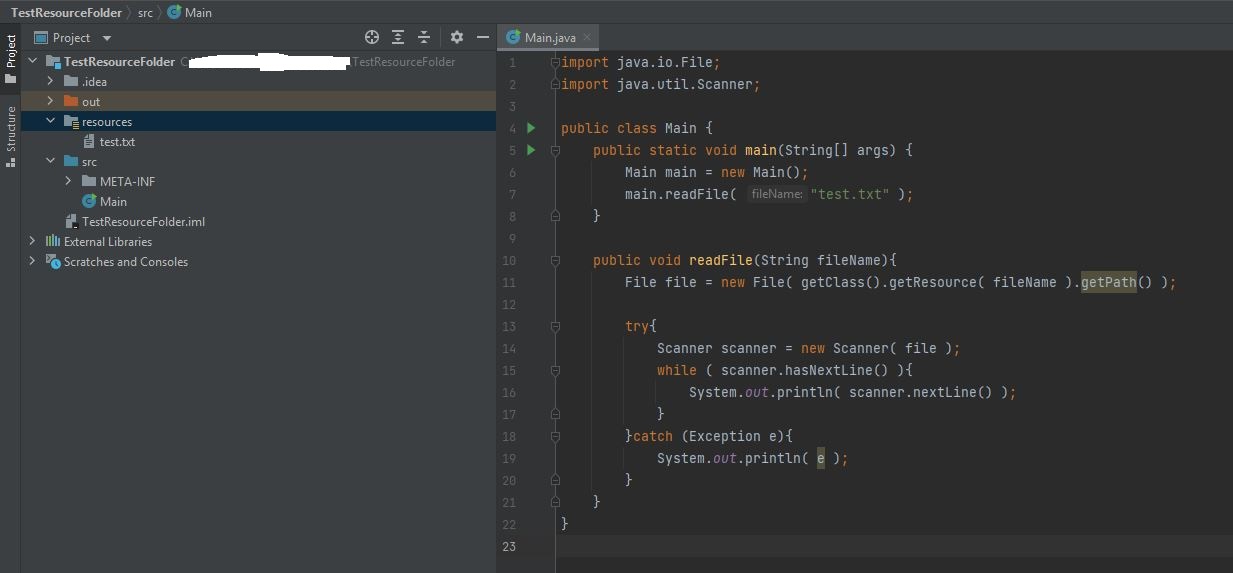The width and height of the screenshot is (1233, 573).
Task: Select the Main.java editor tab
Action: 549,37
